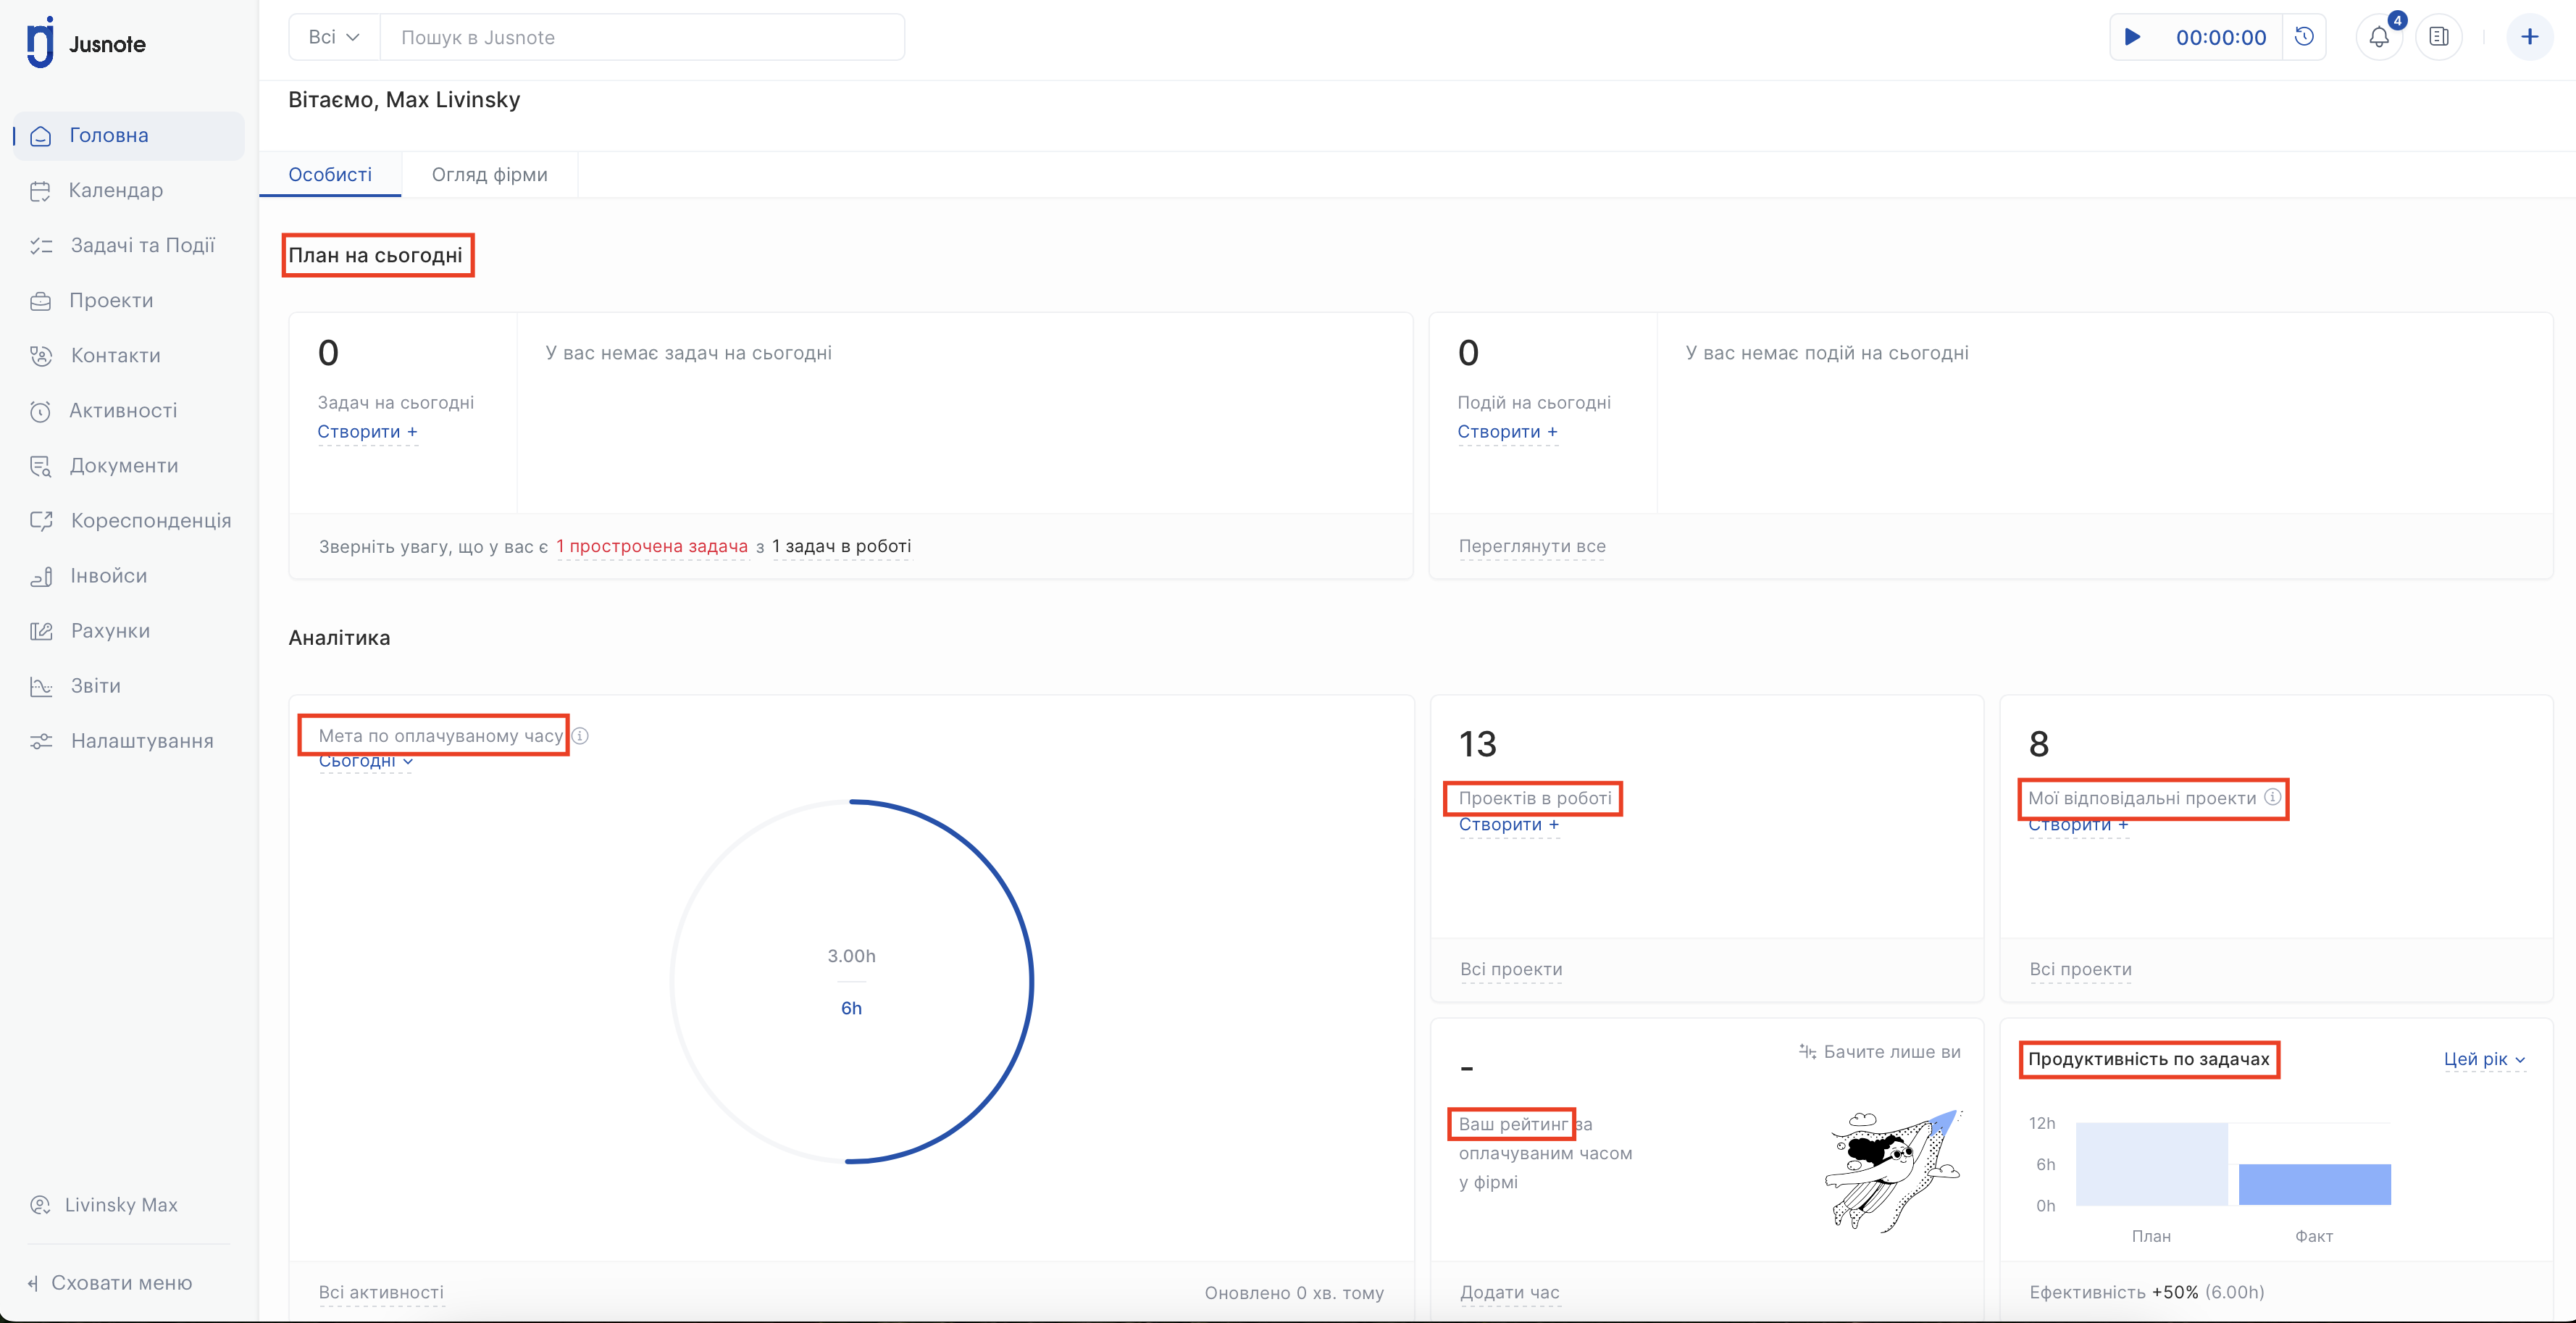The width and height of the screenshot is (2576, 1323).
Task: Click the Jusnote logo
Action: point(86,43)
